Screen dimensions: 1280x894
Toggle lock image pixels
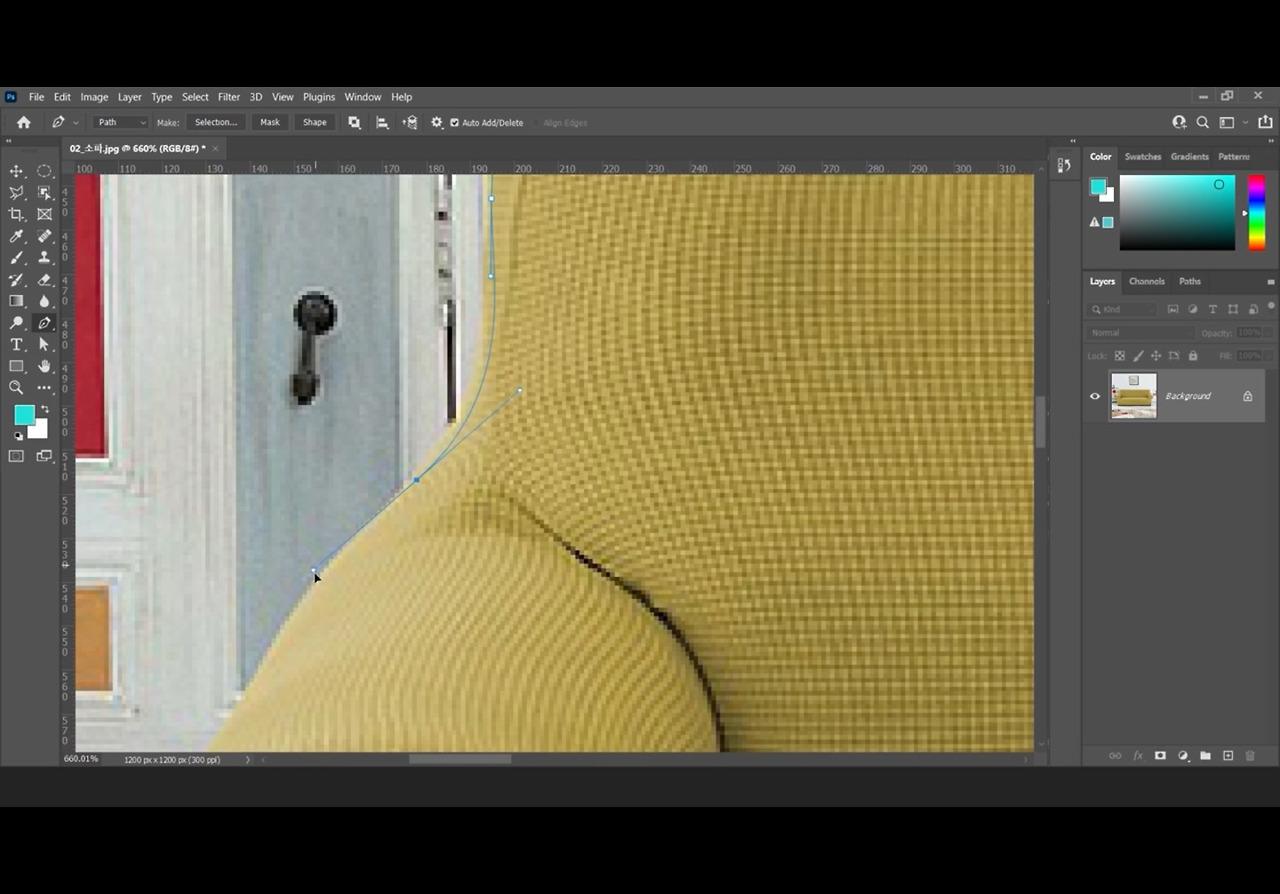tap(1138, 356)
